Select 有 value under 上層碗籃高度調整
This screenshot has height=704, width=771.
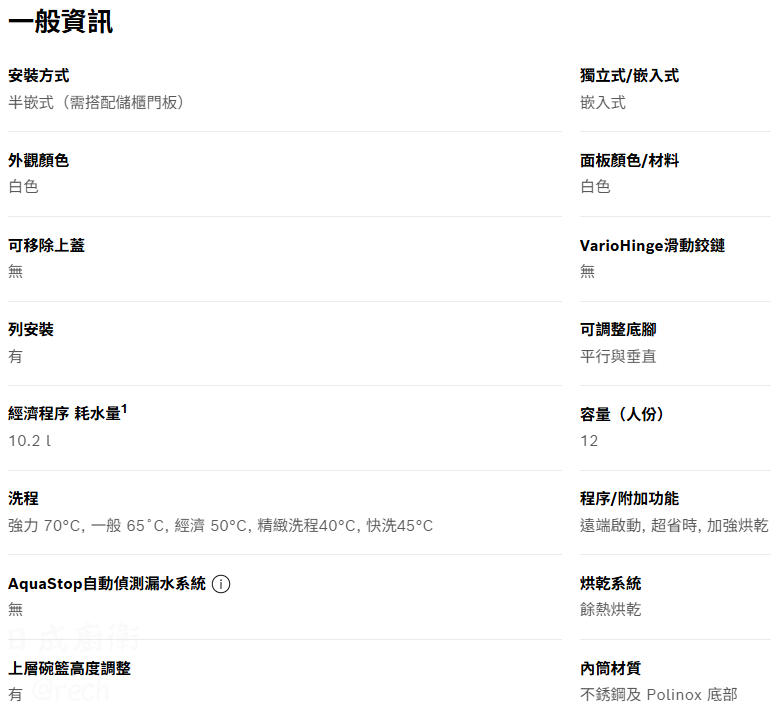point(16,694)
